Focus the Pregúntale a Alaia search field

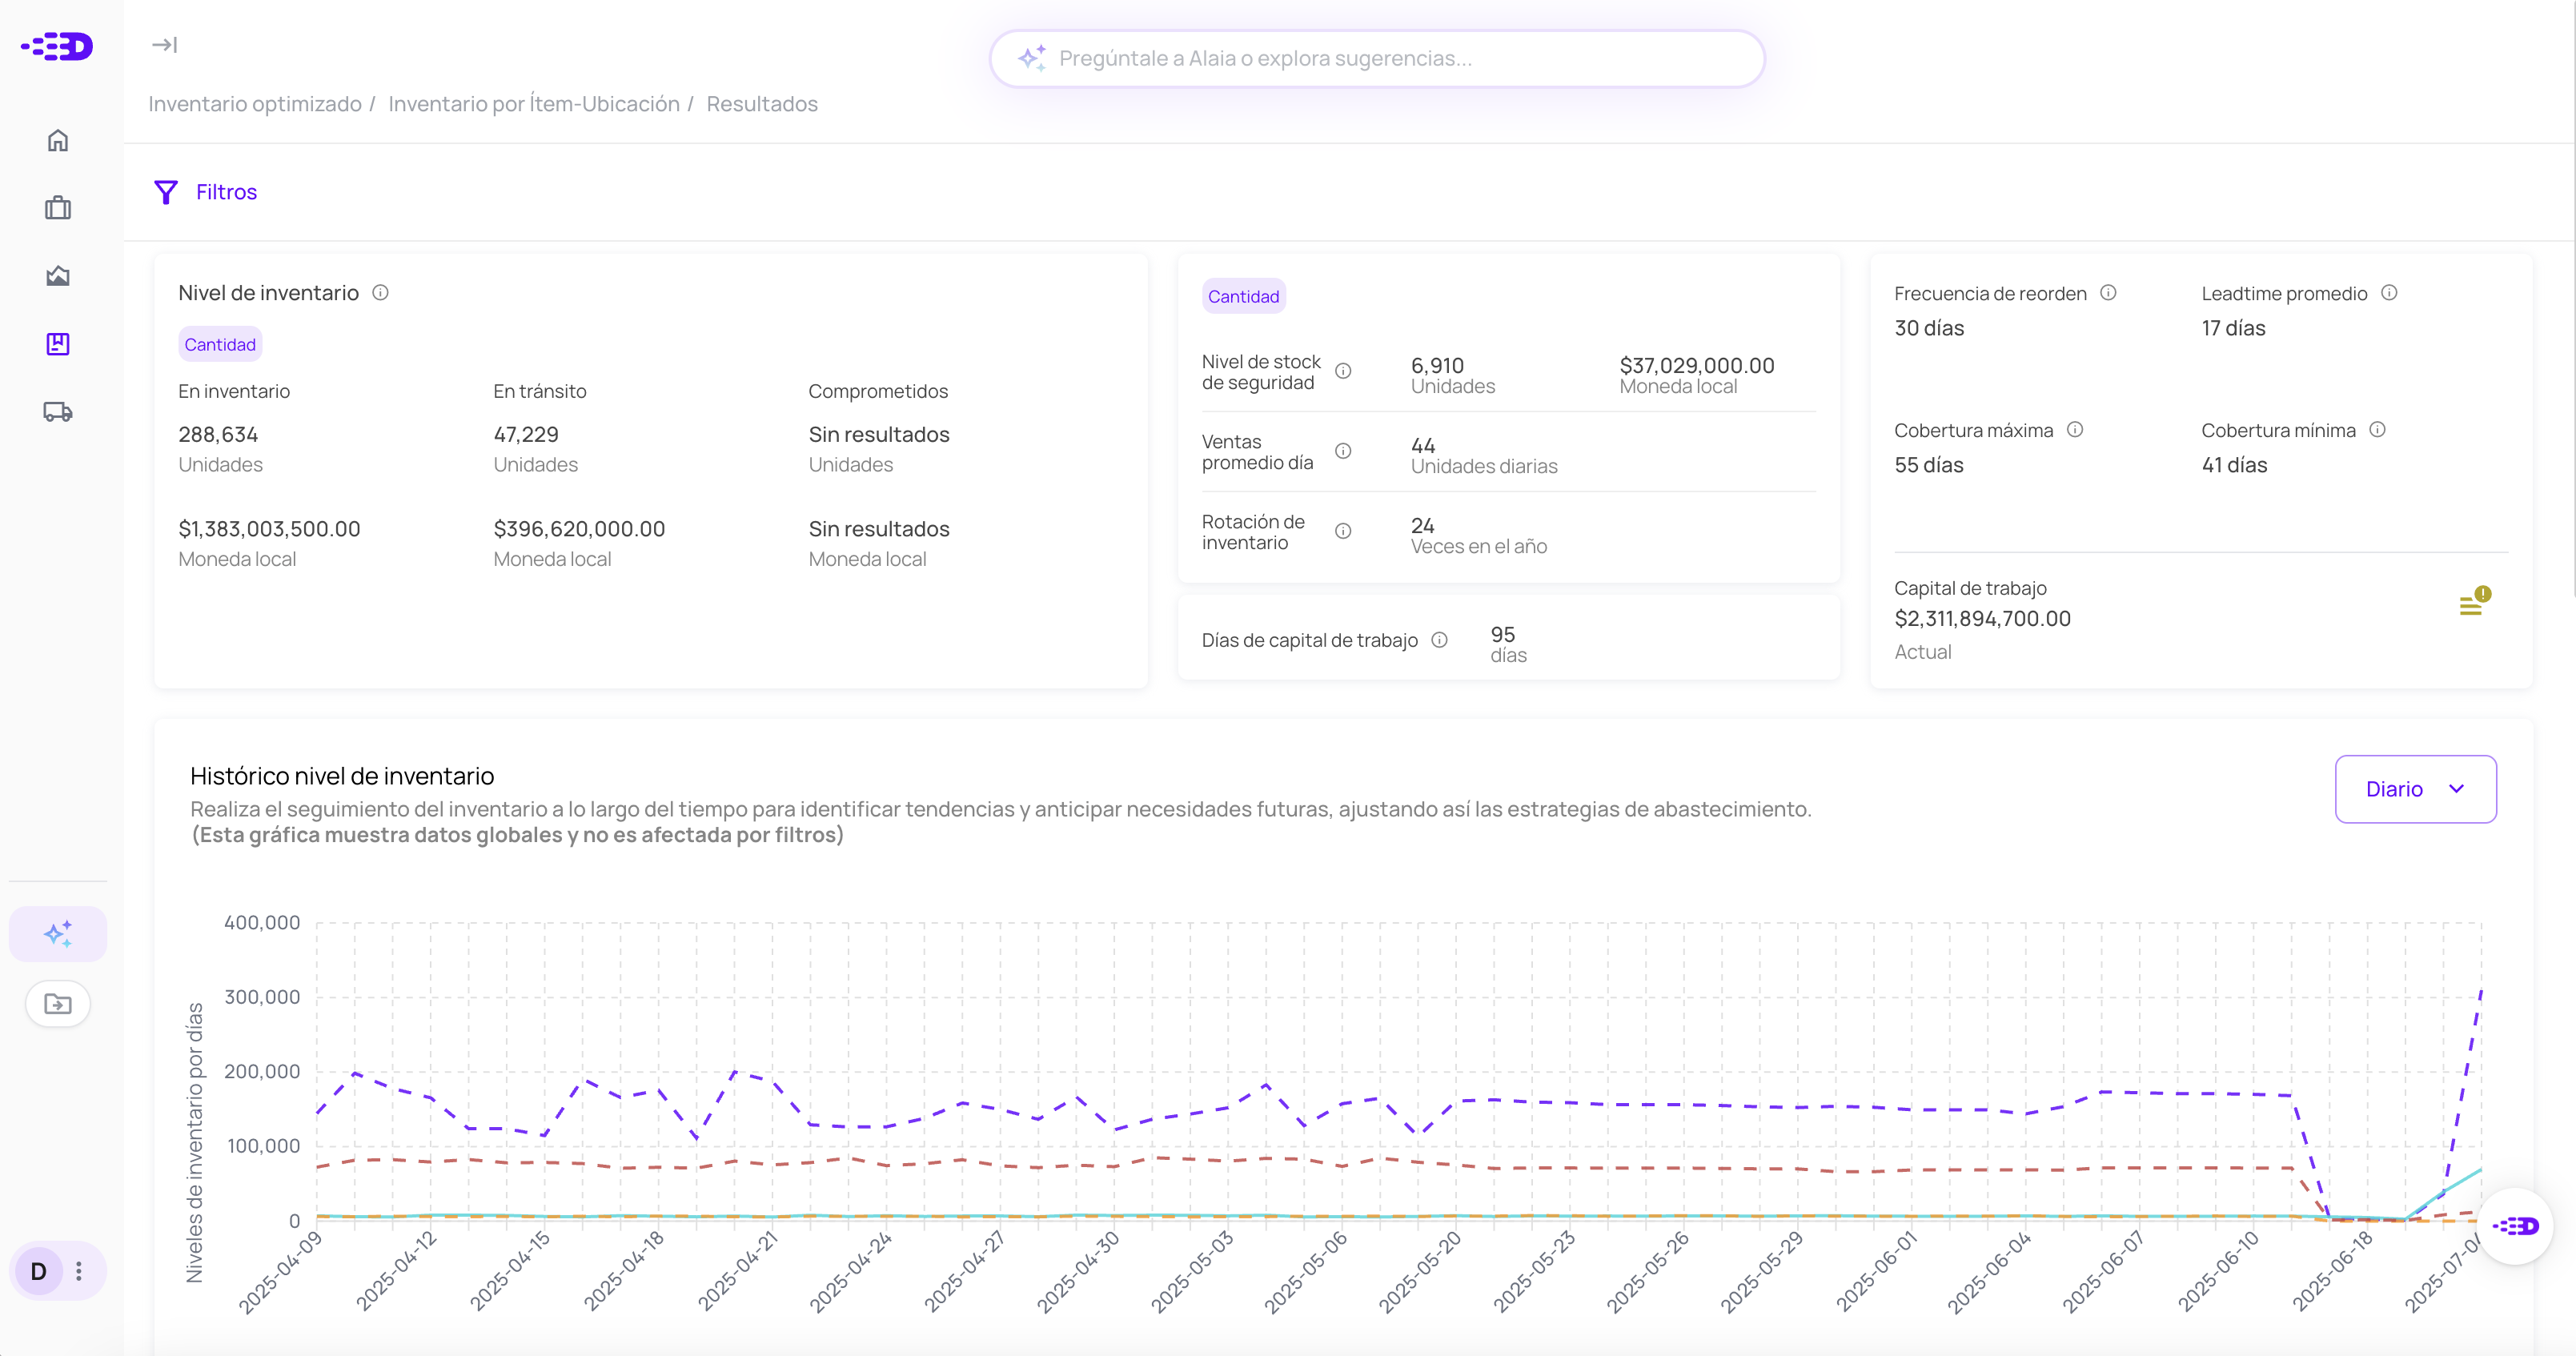[x=1376, y=58]
